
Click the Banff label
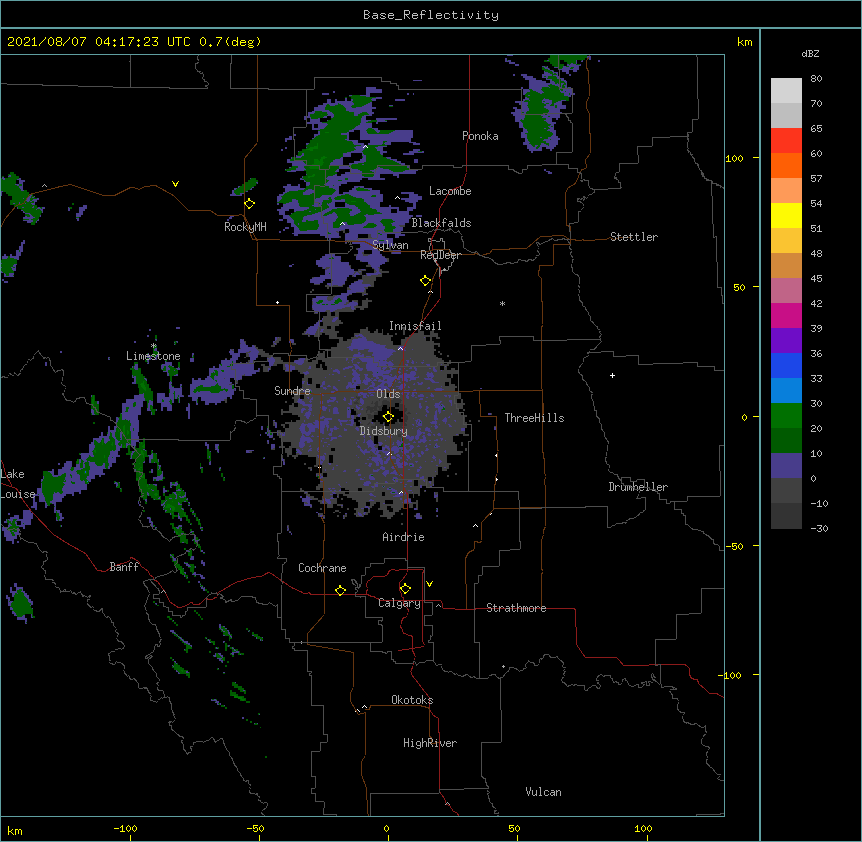[x=124, y=567]
